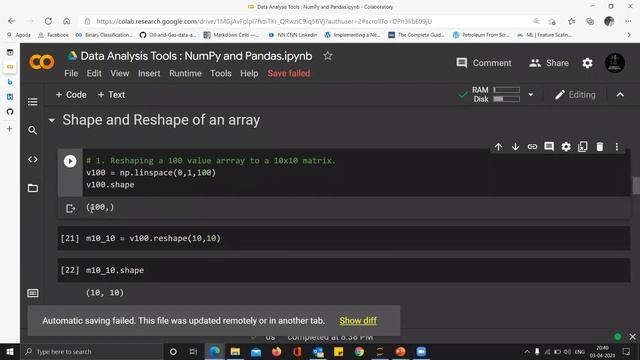Open the table of contents sidebar icon

click(33, 102)
